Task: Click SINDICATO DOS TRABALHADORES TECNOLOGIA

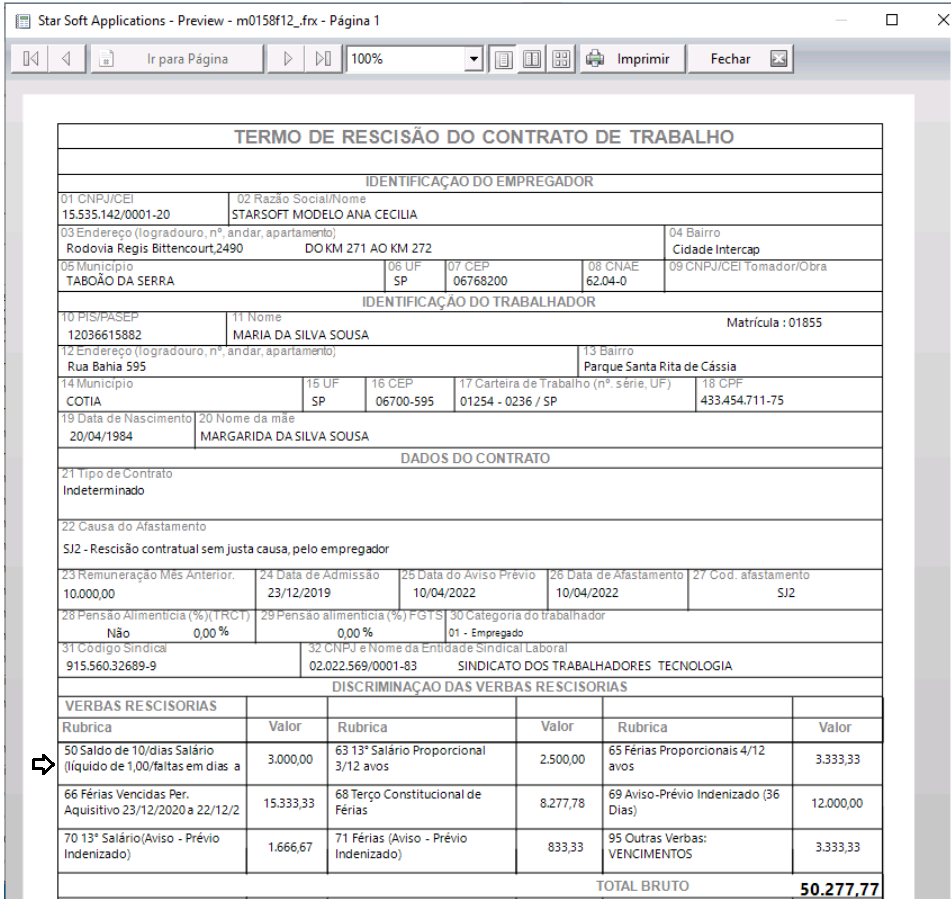Action: click(x=595, y=666)
